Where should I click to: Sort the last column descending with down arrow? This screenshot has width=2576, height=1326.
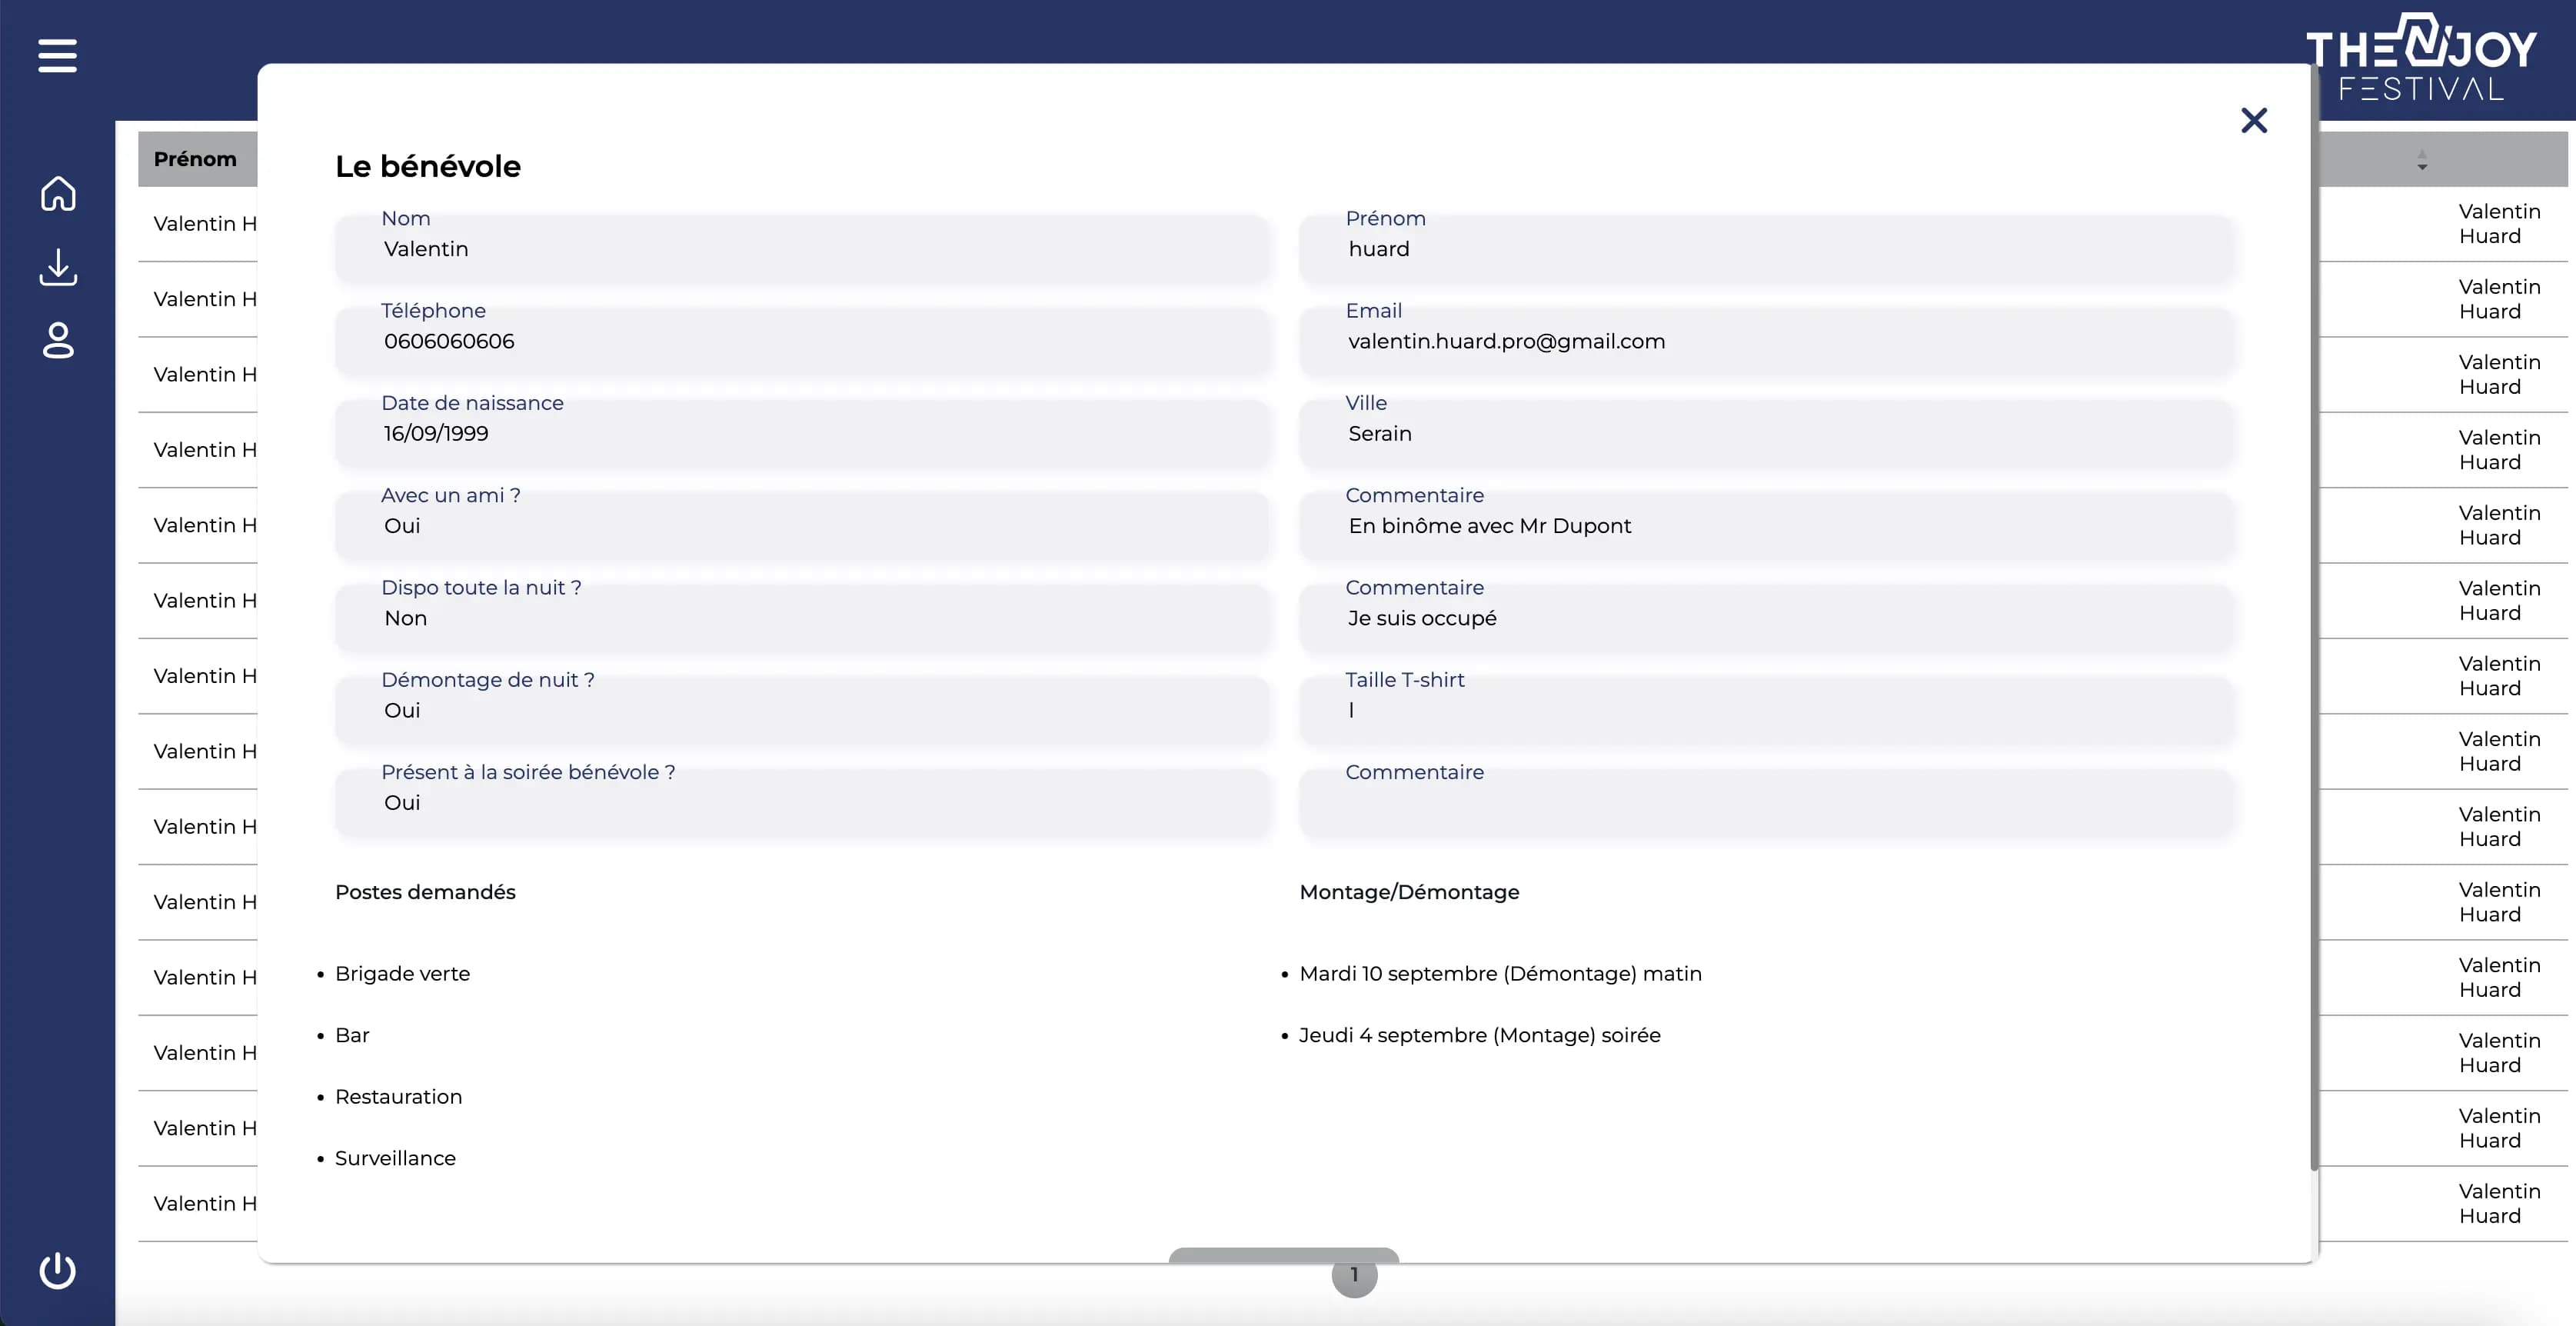click(x=2422, y=166)
